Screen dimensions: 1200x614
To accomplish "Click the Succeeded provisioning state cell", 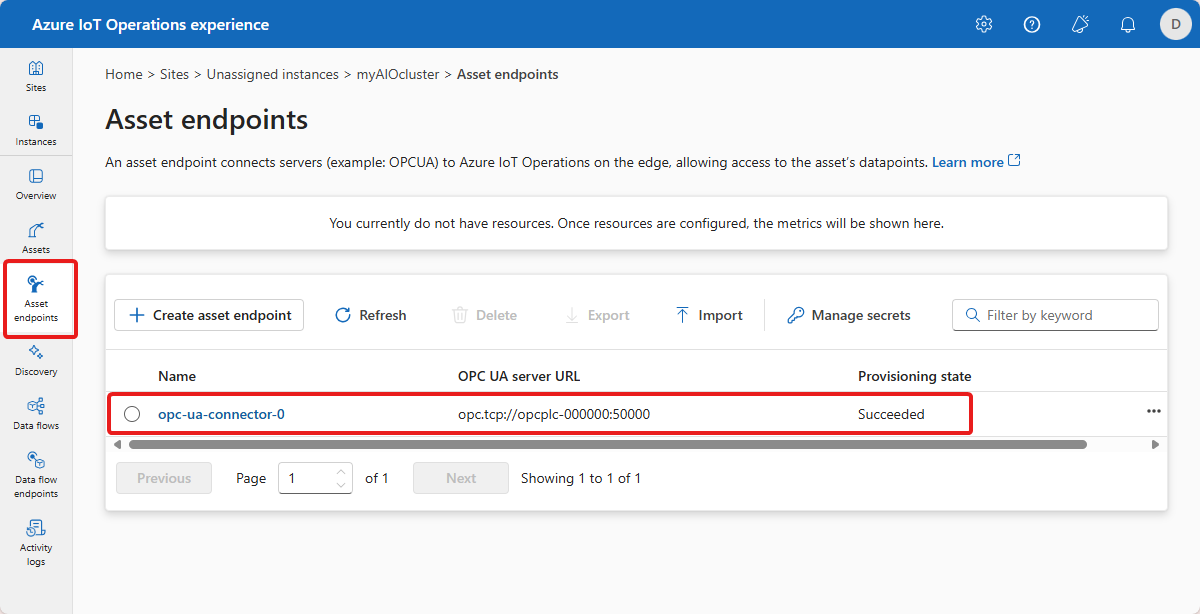I will (x=891, y=414).
